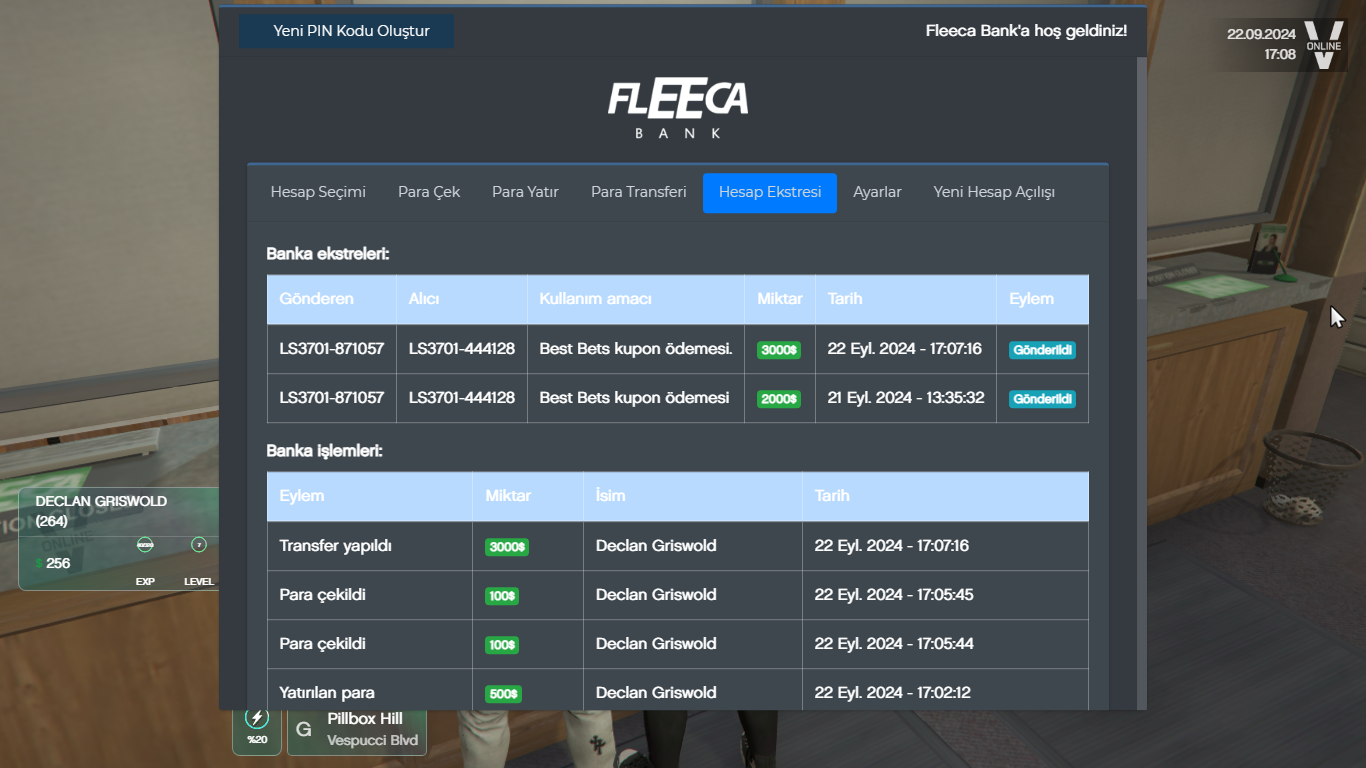This screenshot has width=1366, height=768.
Task: Click the 3000$ badge in Banka ekstreleri
Action: [779, 350]
